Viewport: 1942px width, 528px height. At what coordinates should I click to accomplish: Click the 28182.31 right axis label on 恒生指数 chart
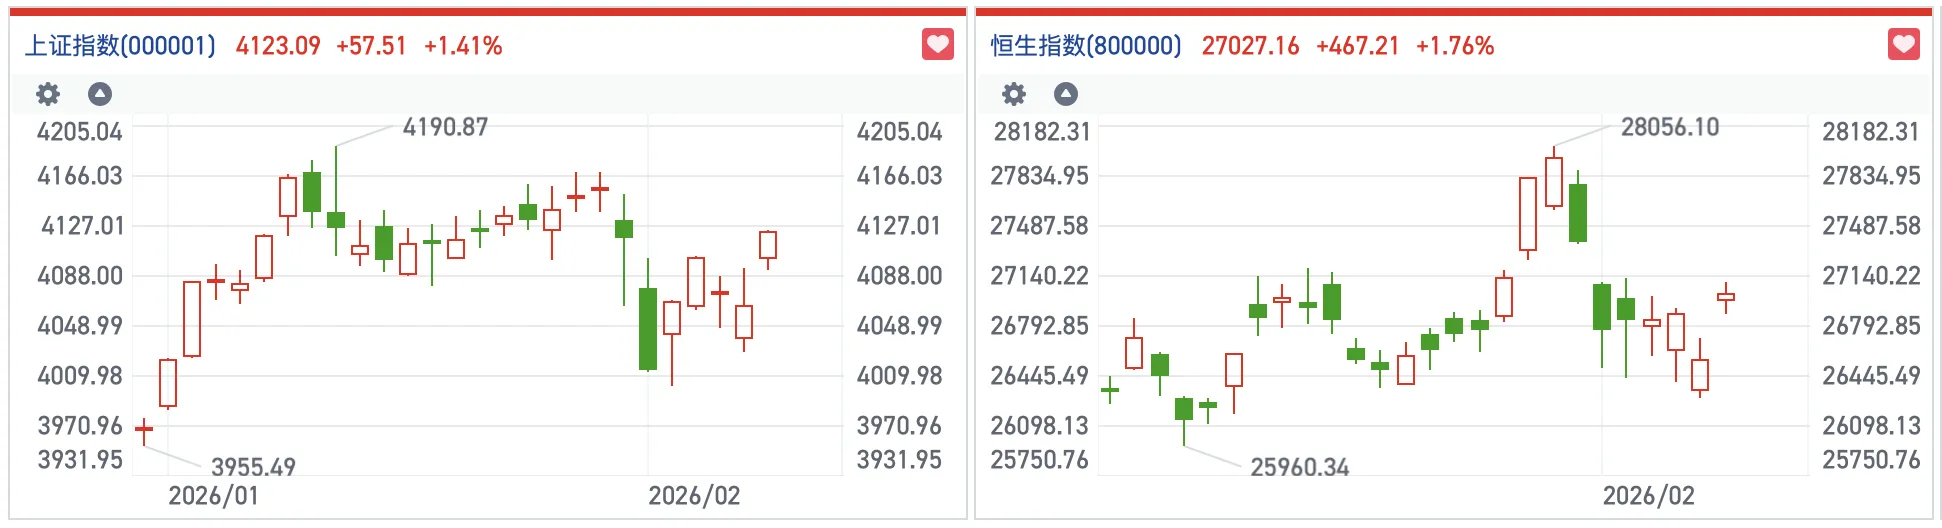coord(1871,132)
